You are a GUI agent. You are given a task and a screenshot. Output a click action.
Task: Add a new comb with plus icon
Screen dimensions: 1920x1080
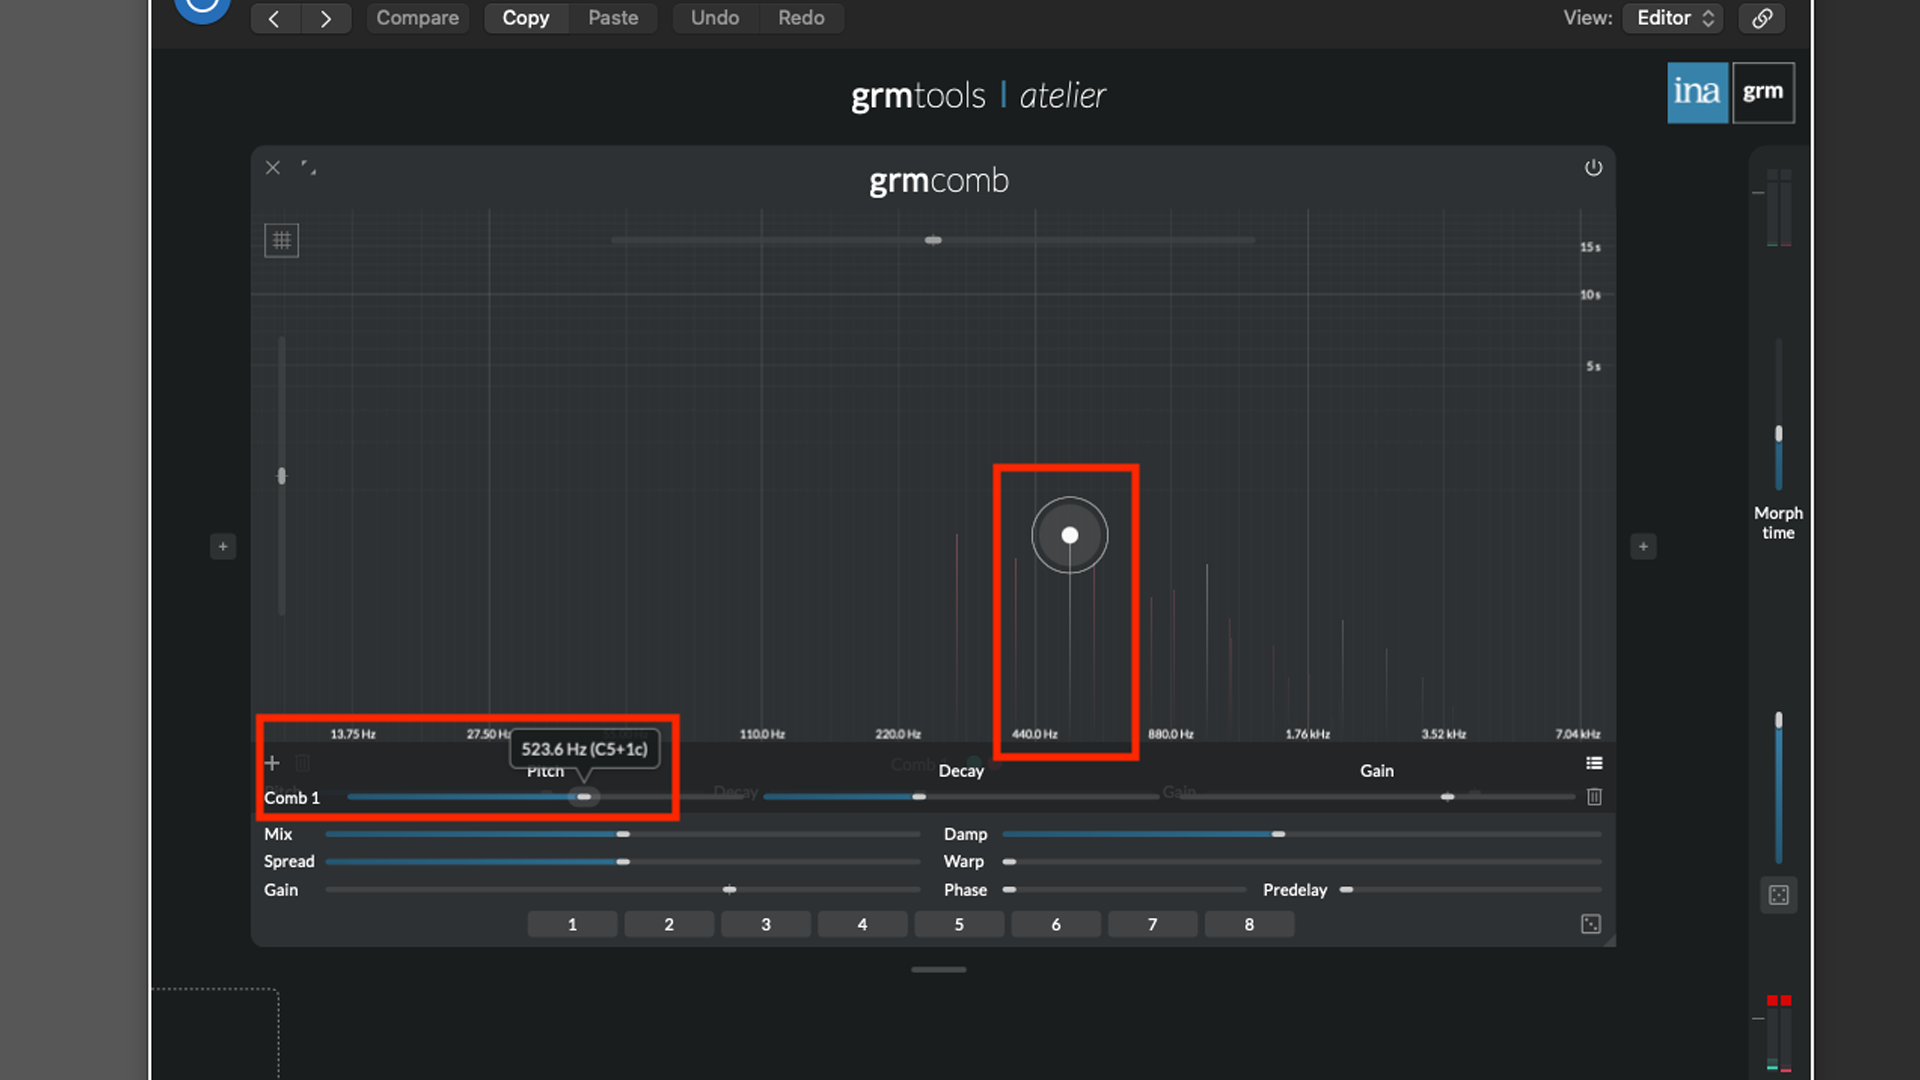click(272, 763)
